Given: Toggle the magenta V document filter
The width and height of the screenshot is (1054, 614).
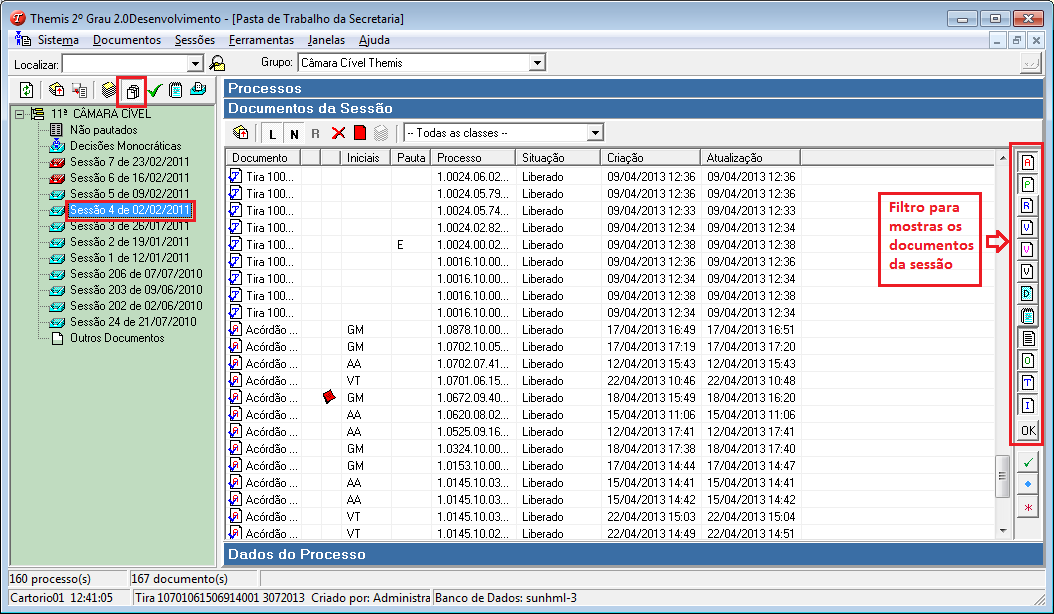Looking at the screenshot, I should pyautogui.click(x=1027, y=250).
